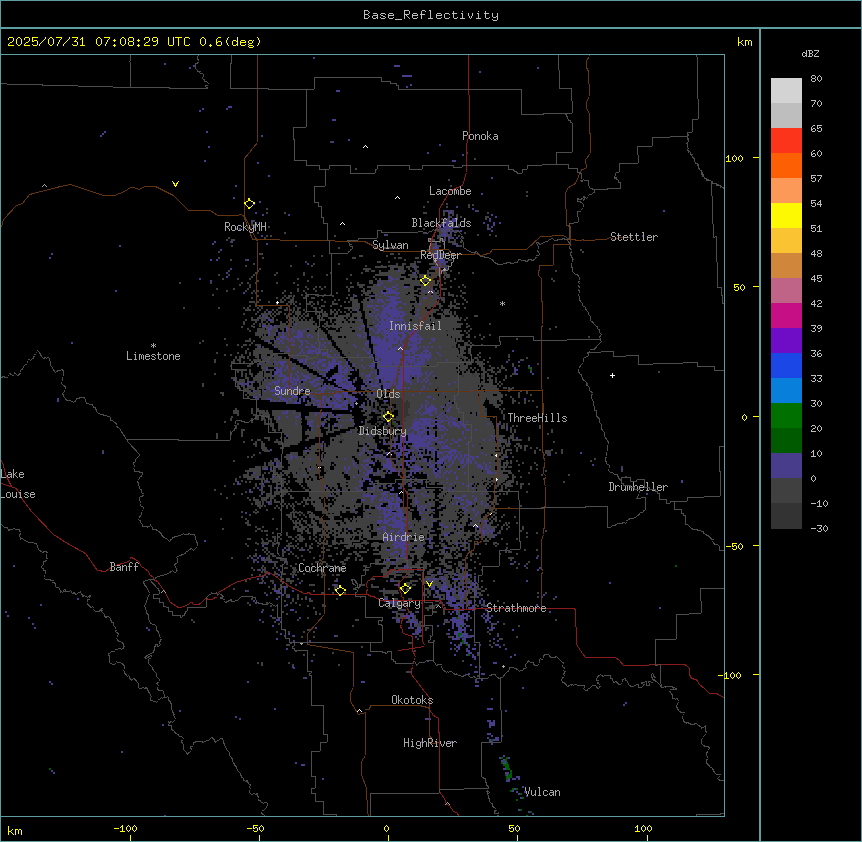Screen dimensions: 862x842
Task: Click yellow diamond marker just above Calgary label
Action: point(405,589)
